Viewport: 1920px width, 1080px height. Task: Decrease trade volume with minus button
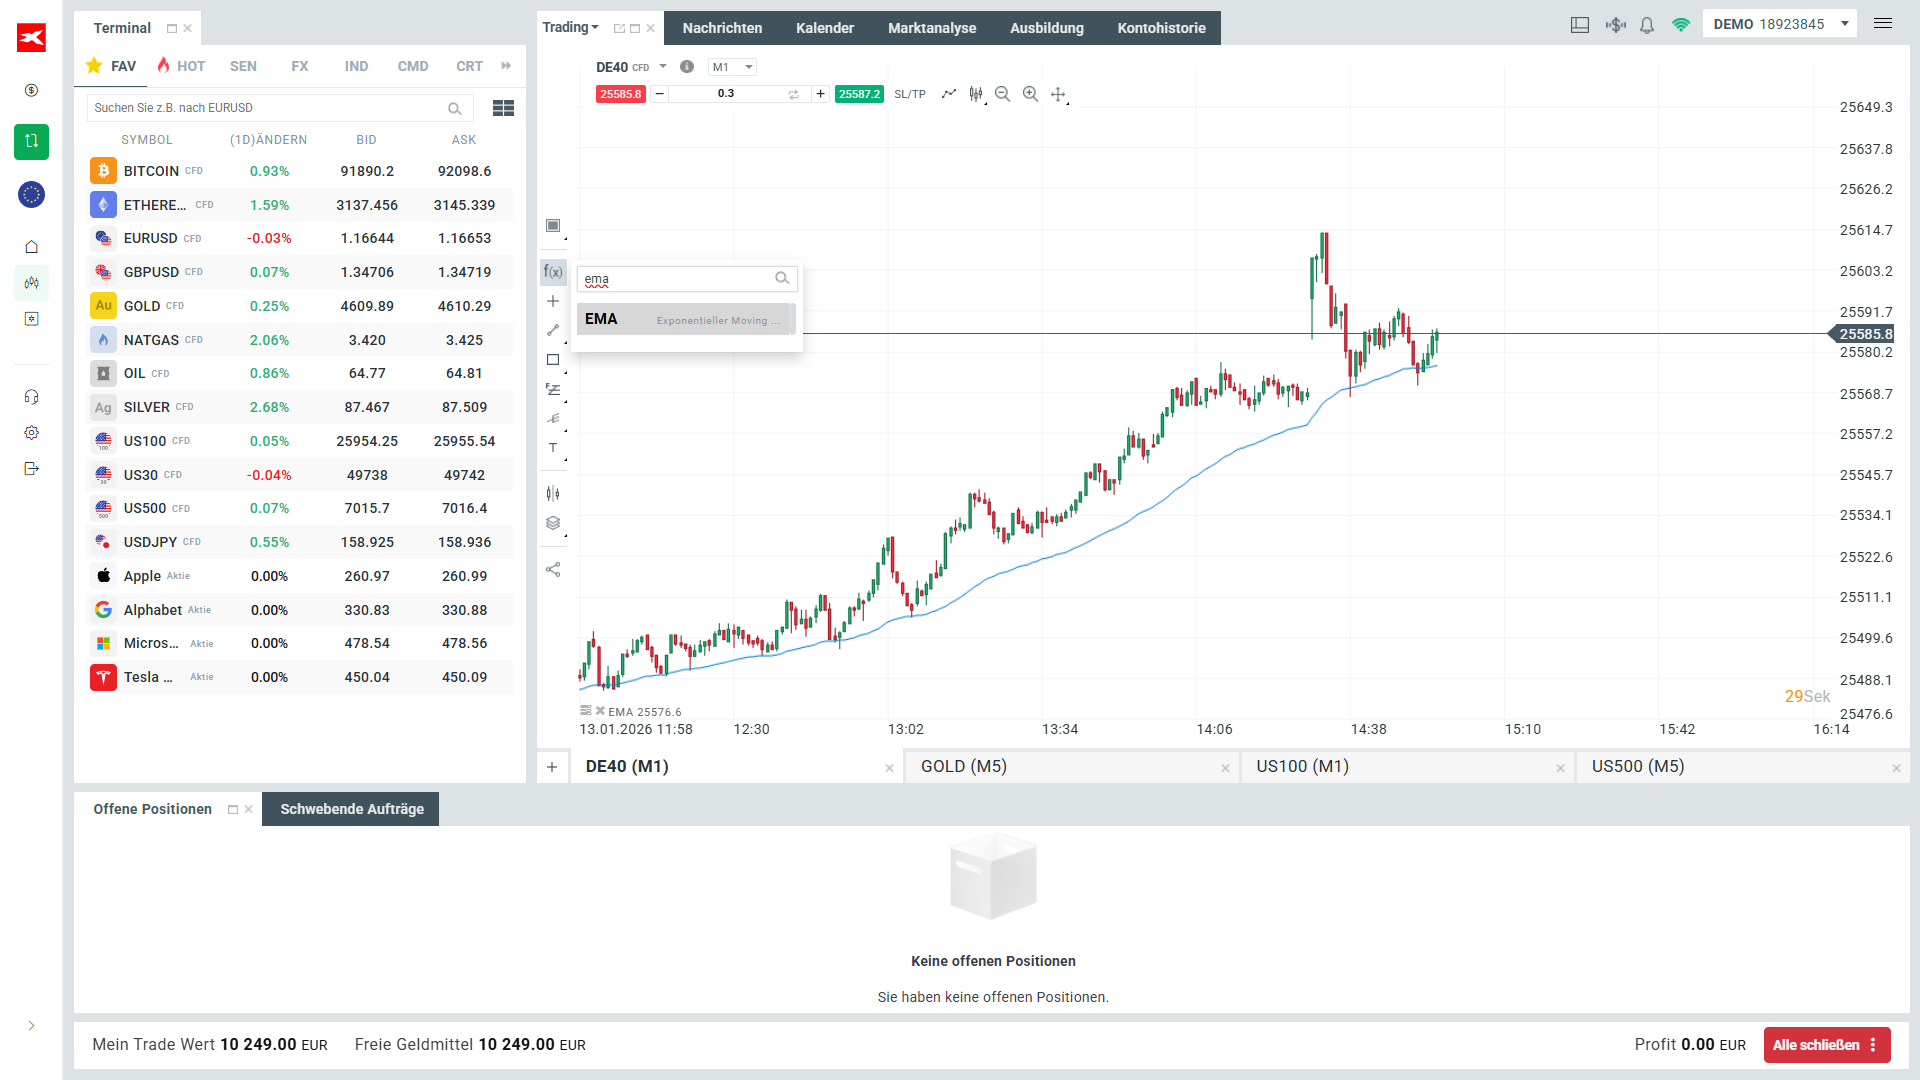(659, 94)
